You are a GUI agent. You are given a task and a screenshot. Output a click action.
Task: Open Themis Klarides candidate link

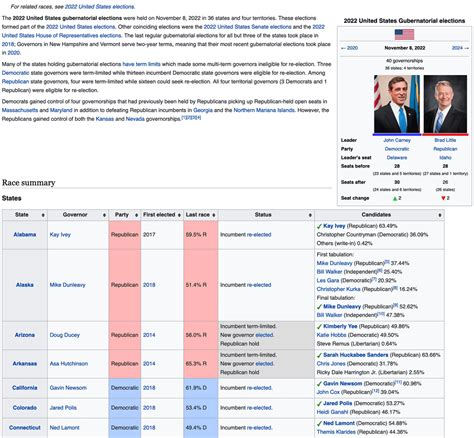336,432
